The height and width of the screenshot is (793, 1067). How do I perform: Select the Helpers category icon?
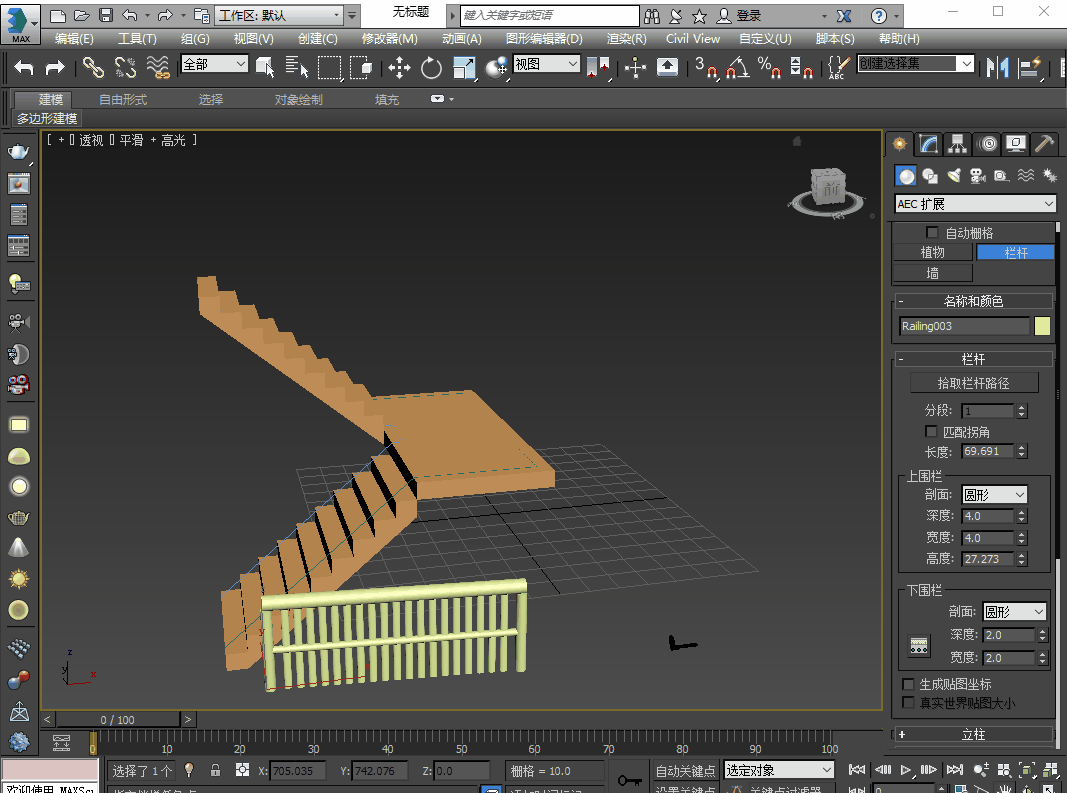pos(1002,176)
